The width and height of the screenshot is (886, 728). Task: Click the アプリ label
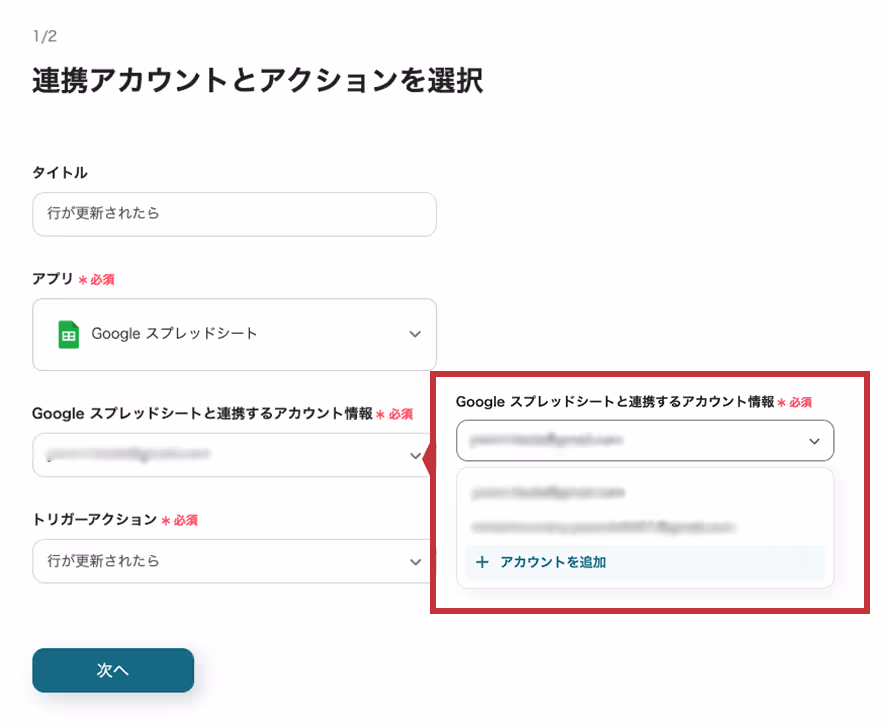click(x=53, y=279)
